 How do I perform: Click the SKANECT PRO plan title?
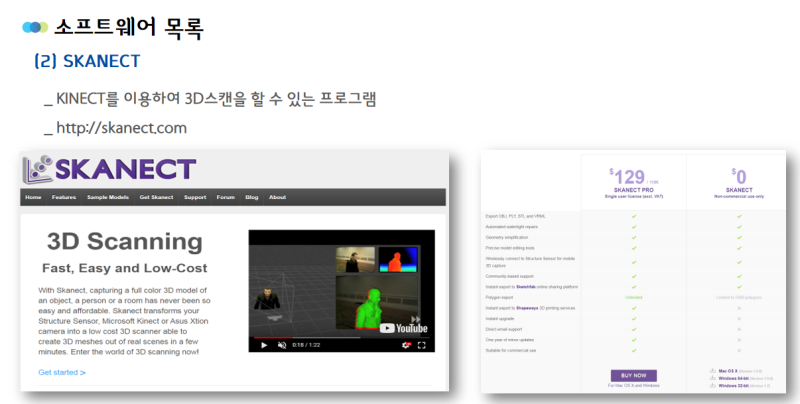pos(634,190)
